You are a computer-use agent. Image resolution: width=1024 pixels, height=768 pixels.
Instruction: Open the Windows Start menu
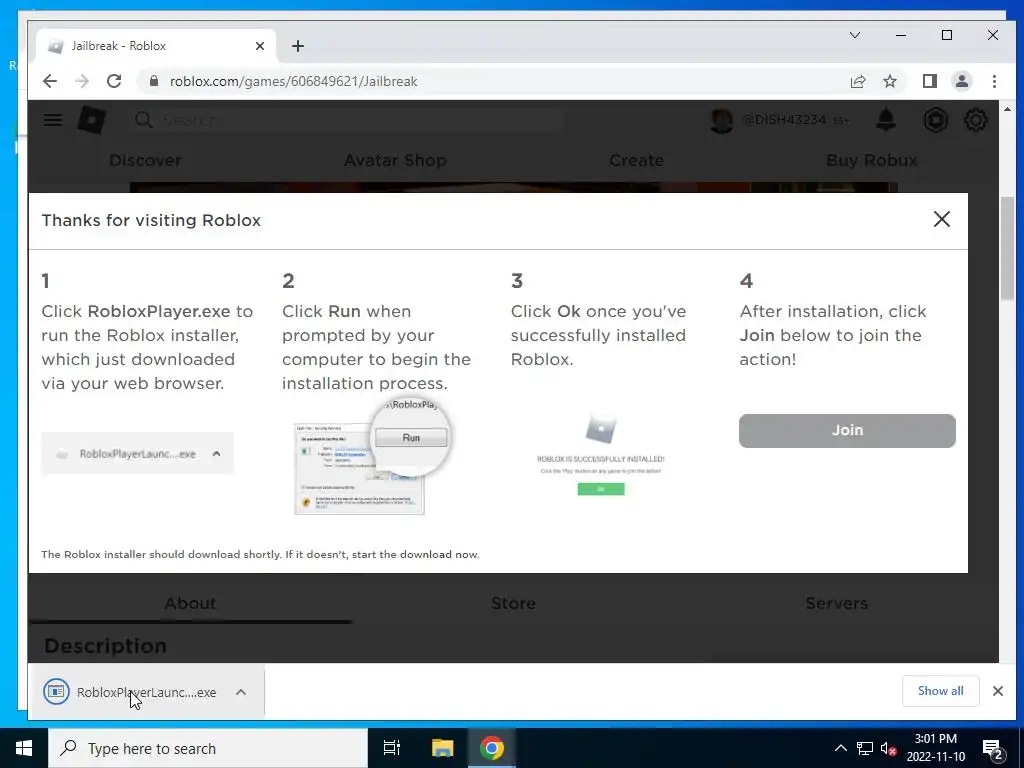(24, 748)
